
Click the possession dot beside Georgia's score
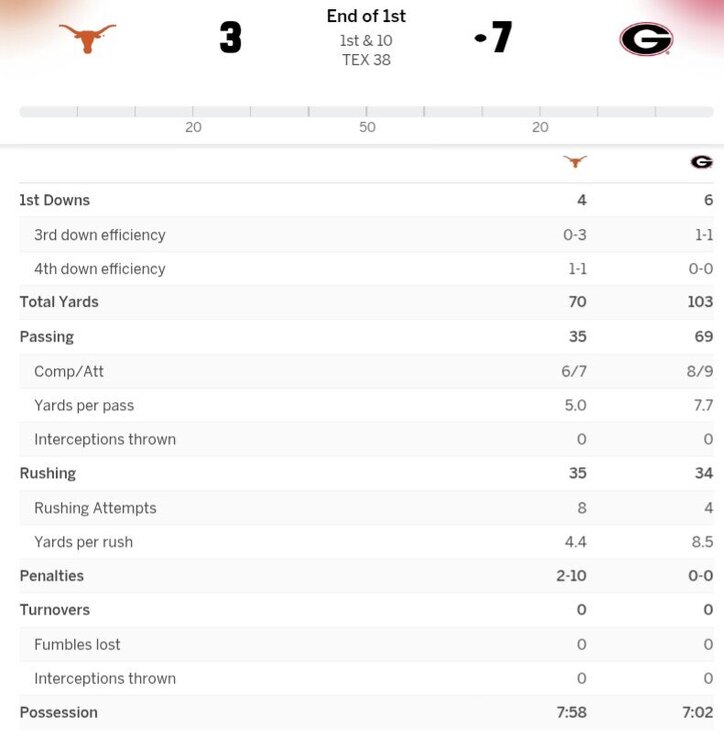pos(479,38)
